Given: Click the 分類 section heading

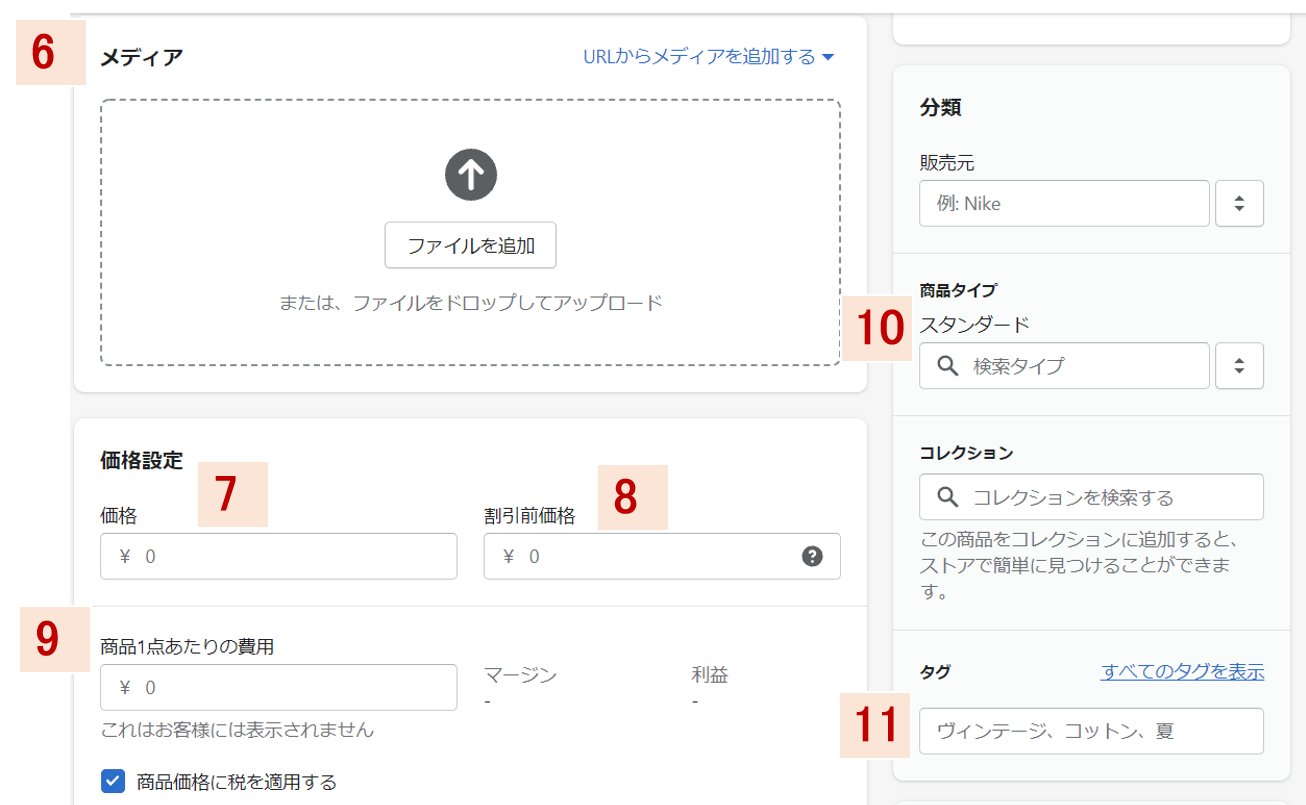Looking at the screenshot, I should pos(939,108).
